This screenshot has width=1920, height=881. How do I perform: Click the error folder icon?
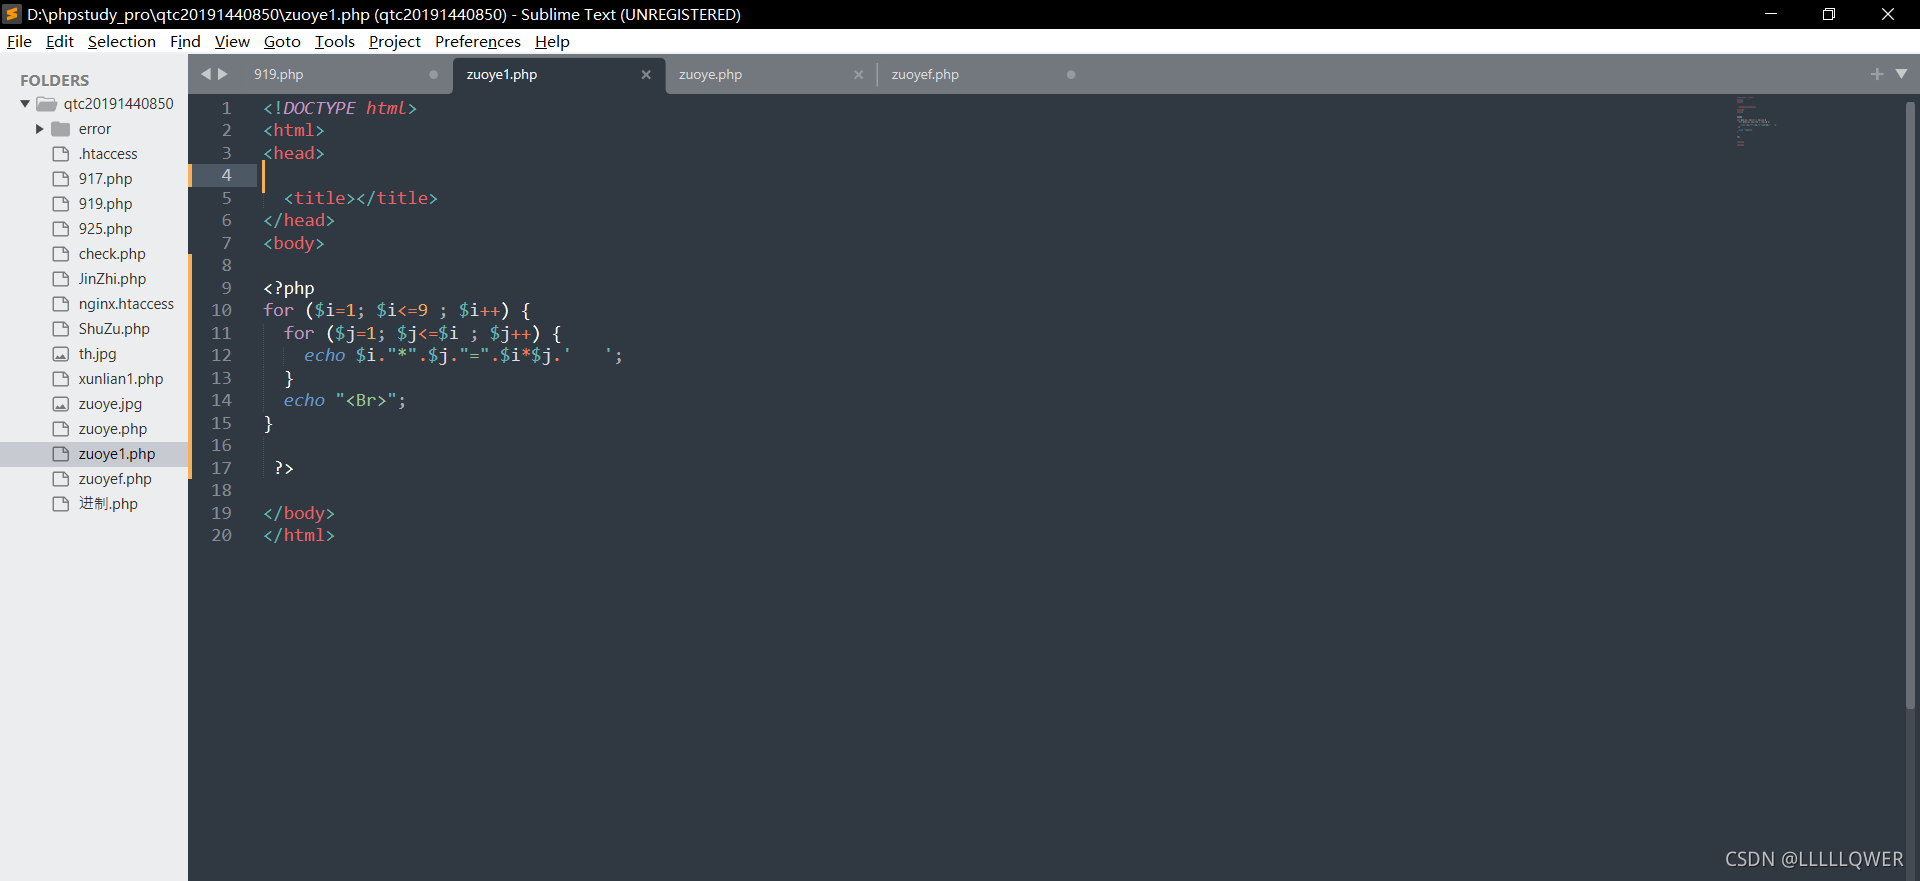pos(61,129)
